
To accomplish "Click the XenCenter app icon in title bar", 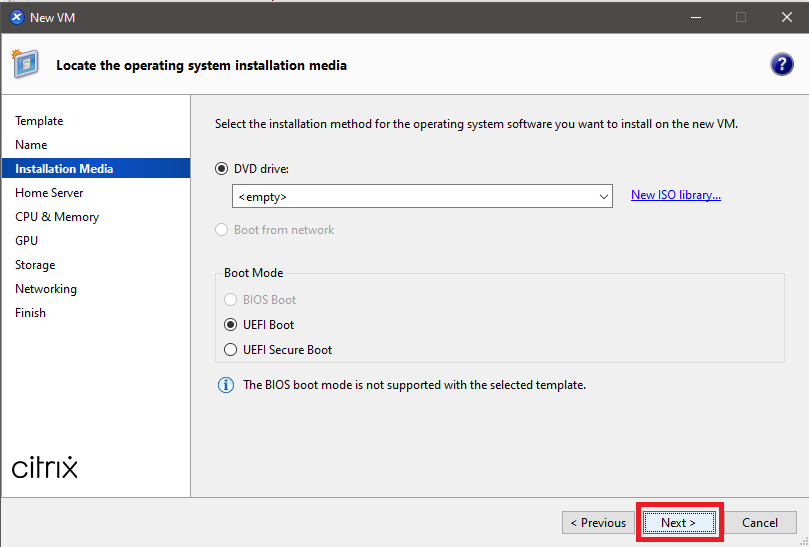I will tap(16, 17).
